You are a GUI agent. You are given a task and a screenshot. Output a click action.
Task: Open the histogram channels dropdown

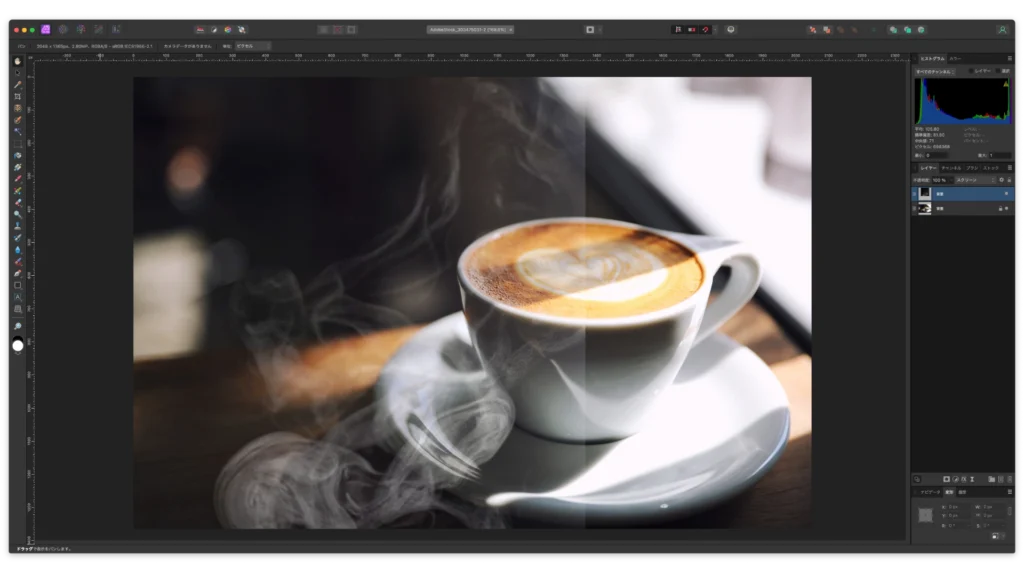(935, 72)
